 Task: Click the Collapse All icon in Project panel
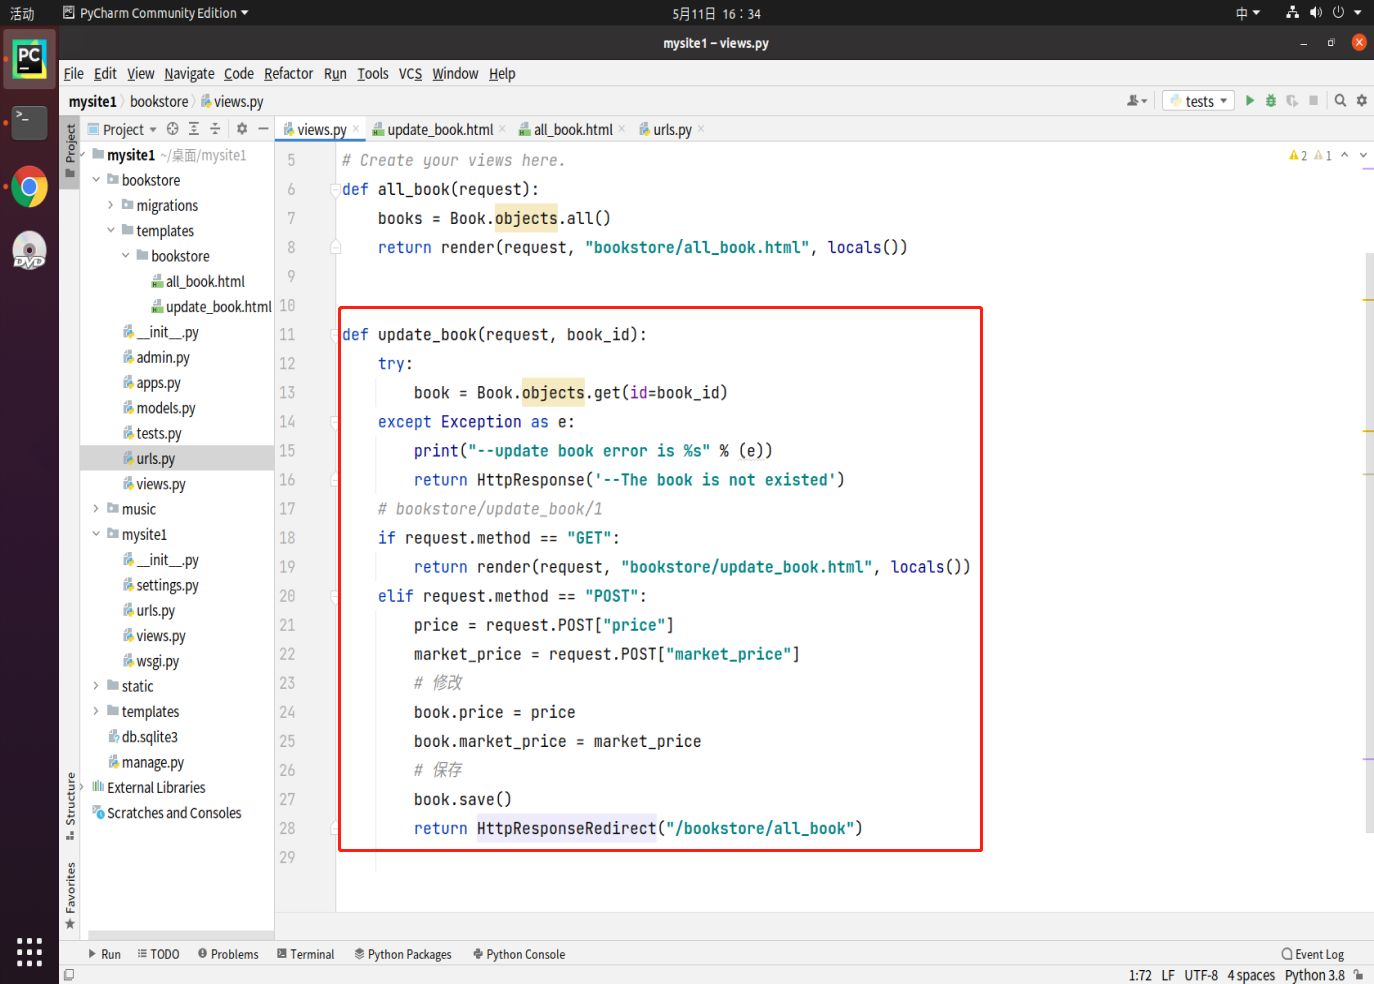pyautogui.click(x=215, y=129)
